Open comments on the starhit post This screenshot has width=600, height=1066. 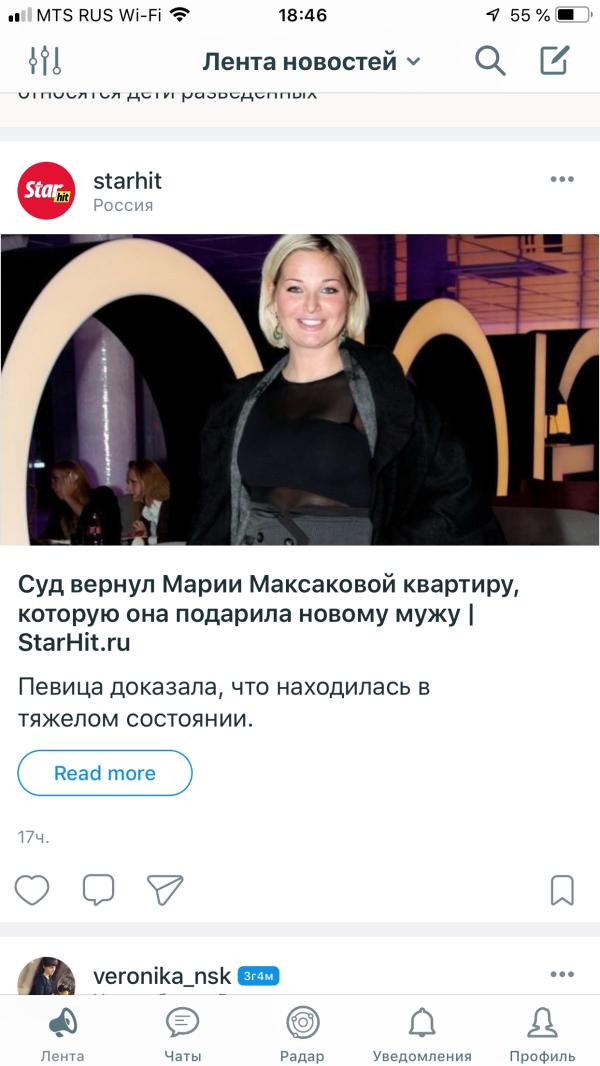click(x=99, y=890)
